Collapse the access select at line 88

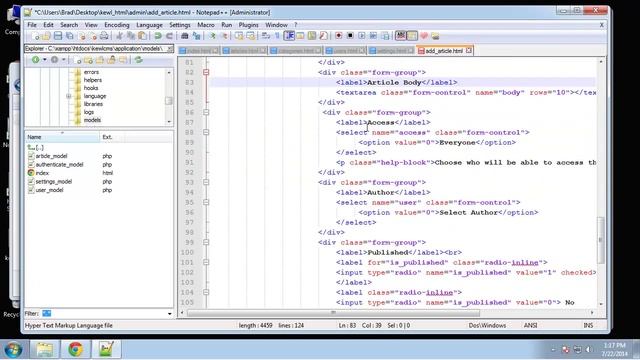point(206,132)
